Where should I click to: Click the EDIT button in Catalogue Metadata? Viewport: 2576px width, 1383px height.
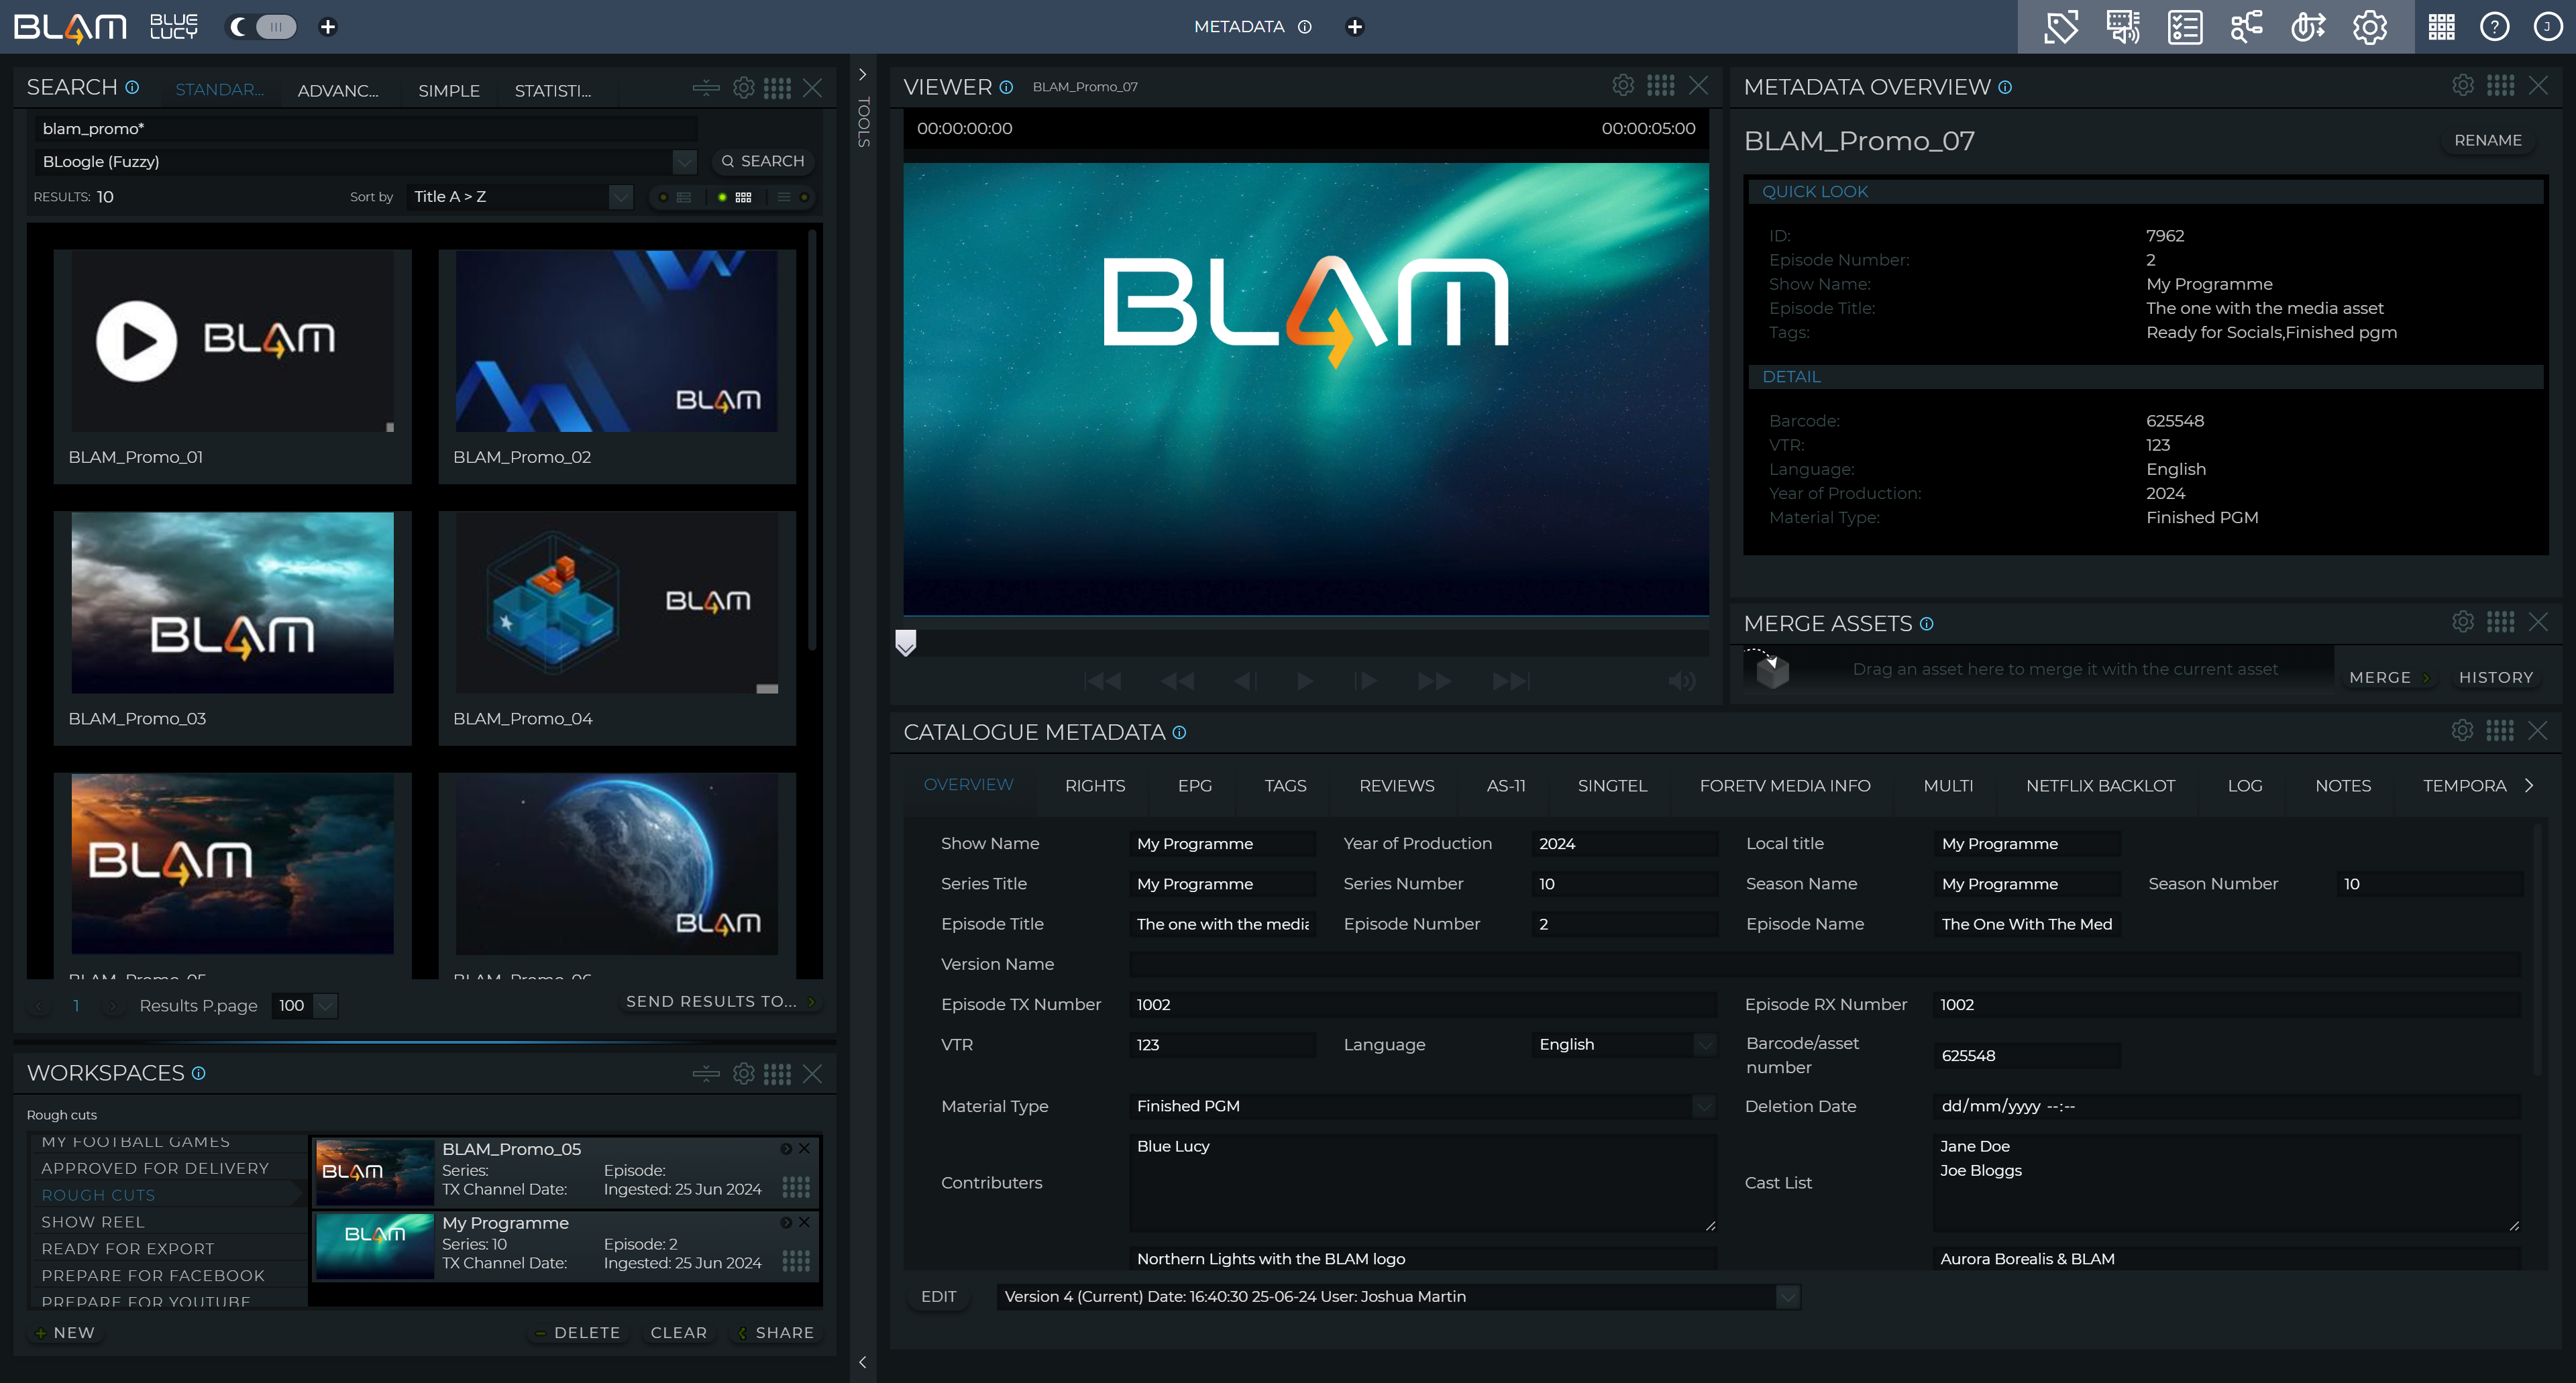(x=938, y=1297)
